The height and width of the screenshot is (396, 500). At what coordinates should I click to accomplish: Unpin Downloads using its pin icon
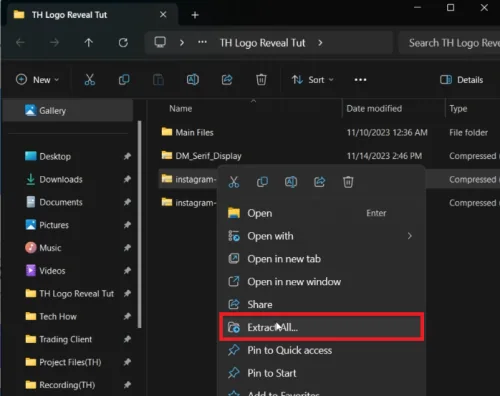[127, 179]
